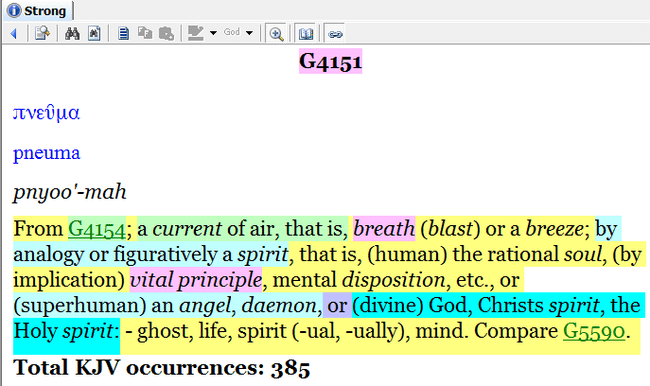Click the blue back arrow
650x386 pixels.
tap(14, 33)
